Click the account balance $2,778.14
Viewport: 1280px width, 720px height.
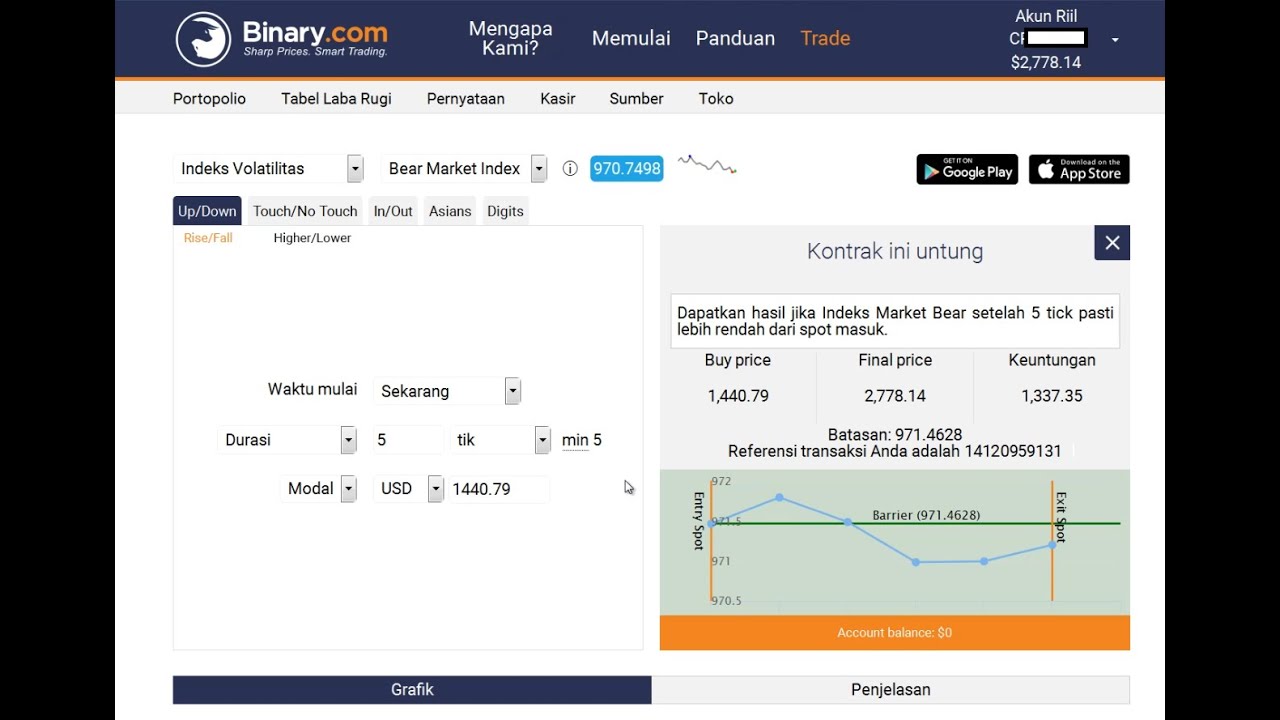[x=1046, y=62]
